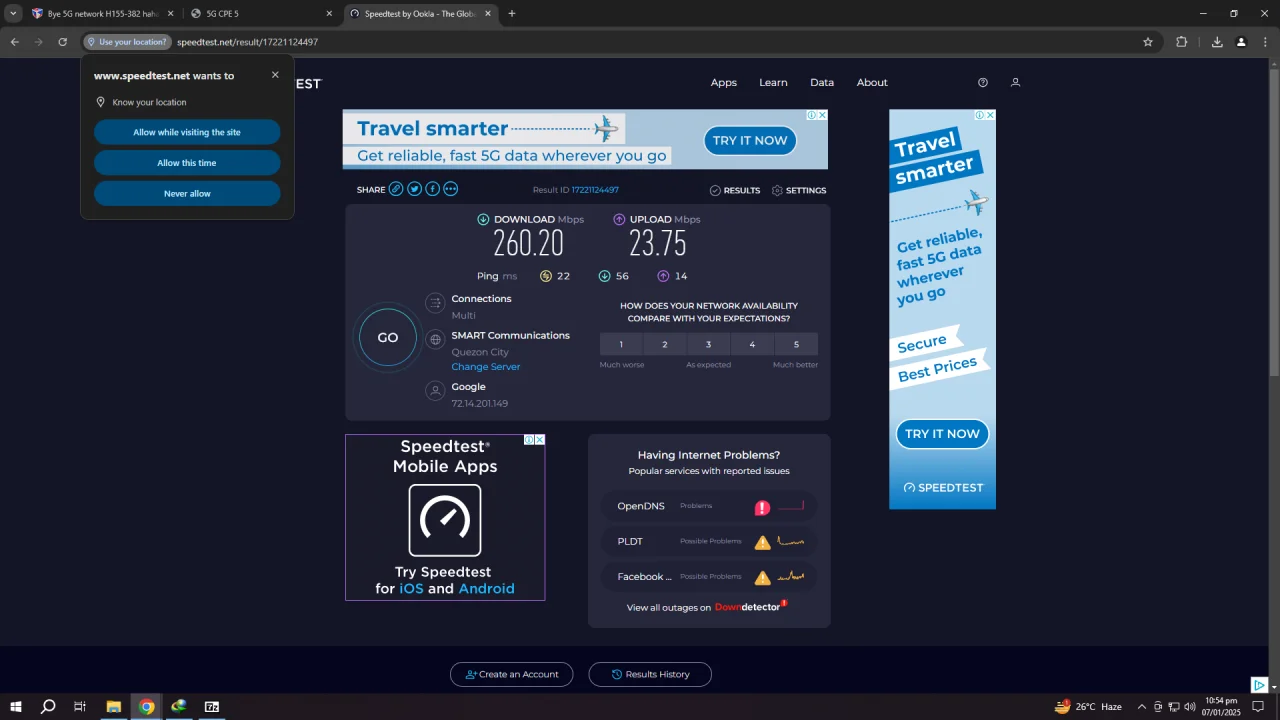Open Results History

point(650,674)
